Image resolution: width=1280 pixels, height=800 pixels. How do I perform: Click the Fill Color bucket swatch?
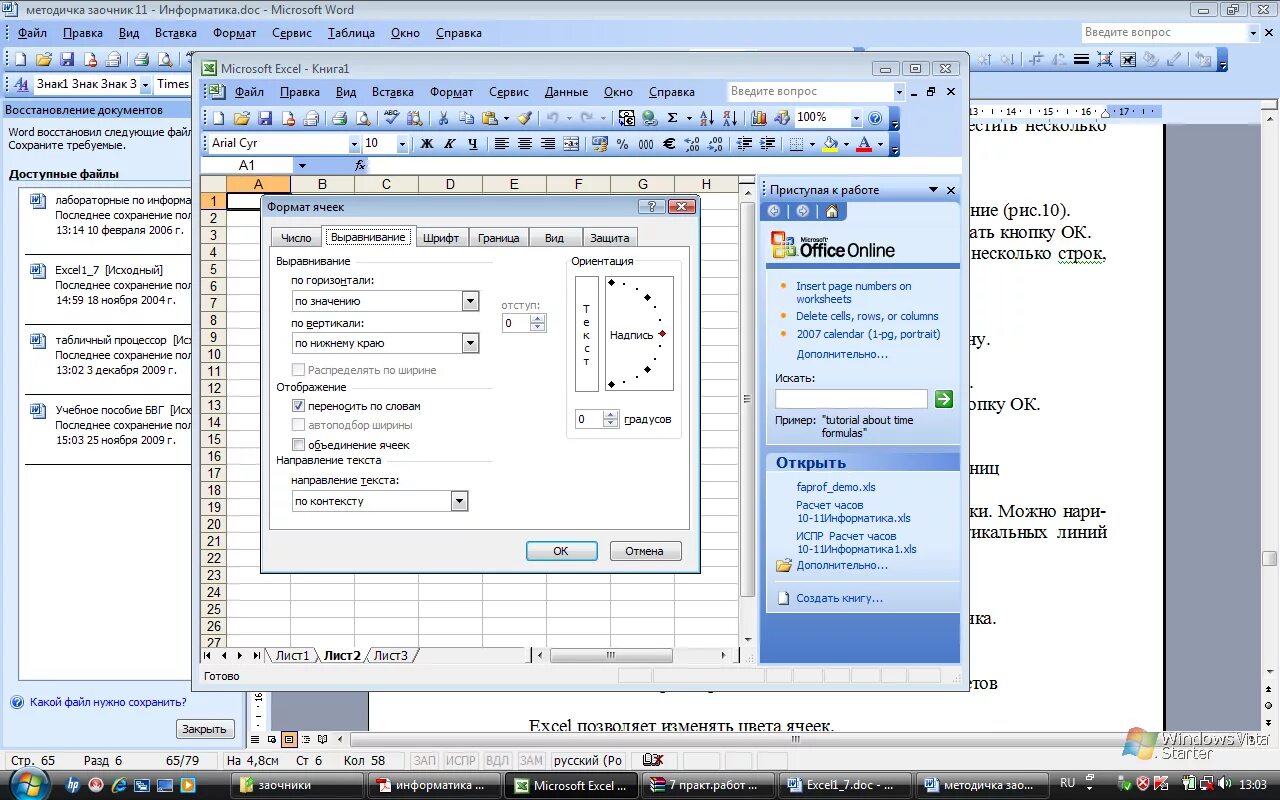(x=829, y=144)
